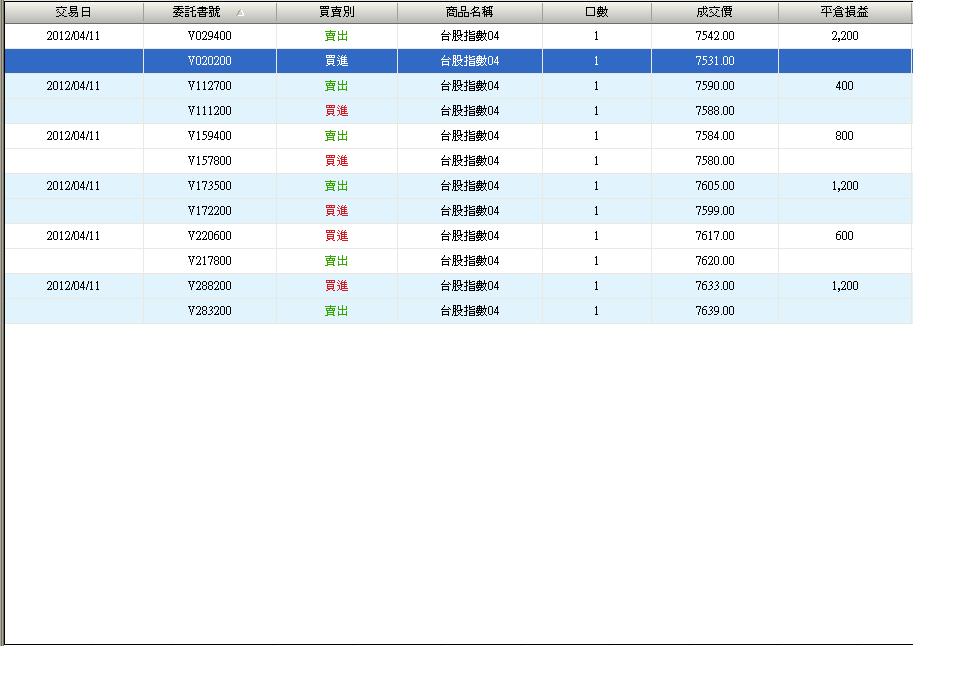
Task: Click price 7605.00
Action: coord(715,186)
